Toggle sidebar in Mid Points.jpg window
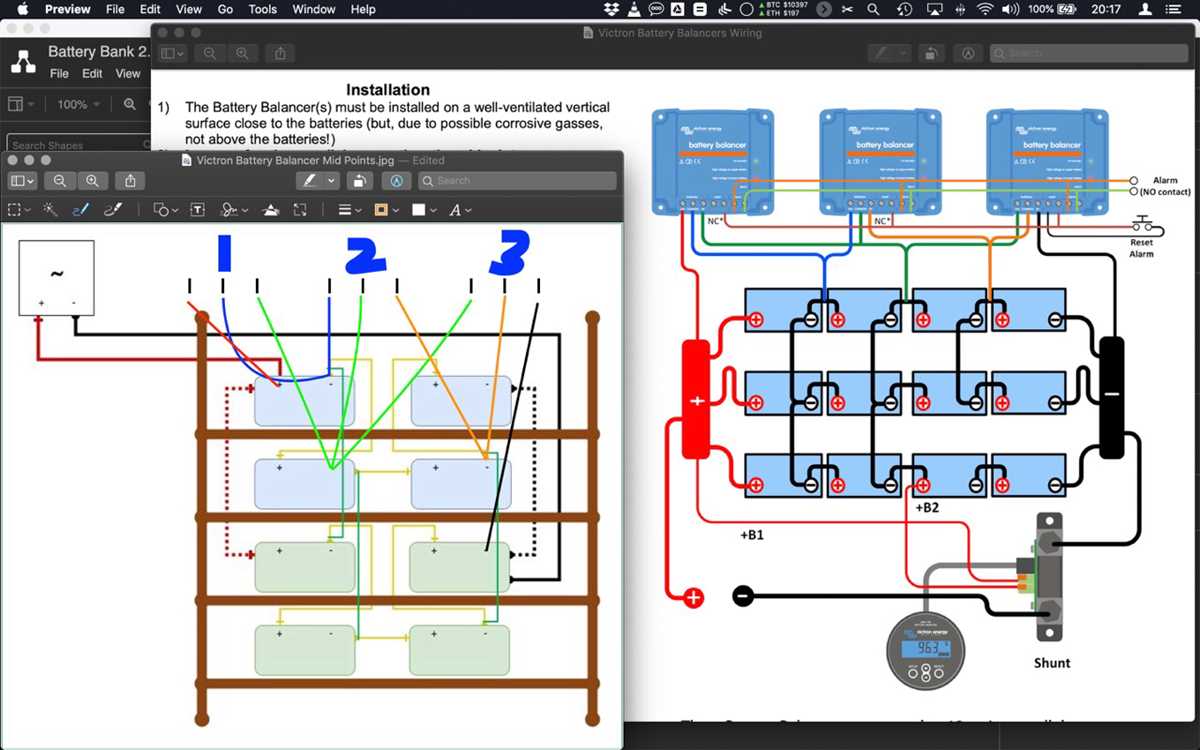 22,181
